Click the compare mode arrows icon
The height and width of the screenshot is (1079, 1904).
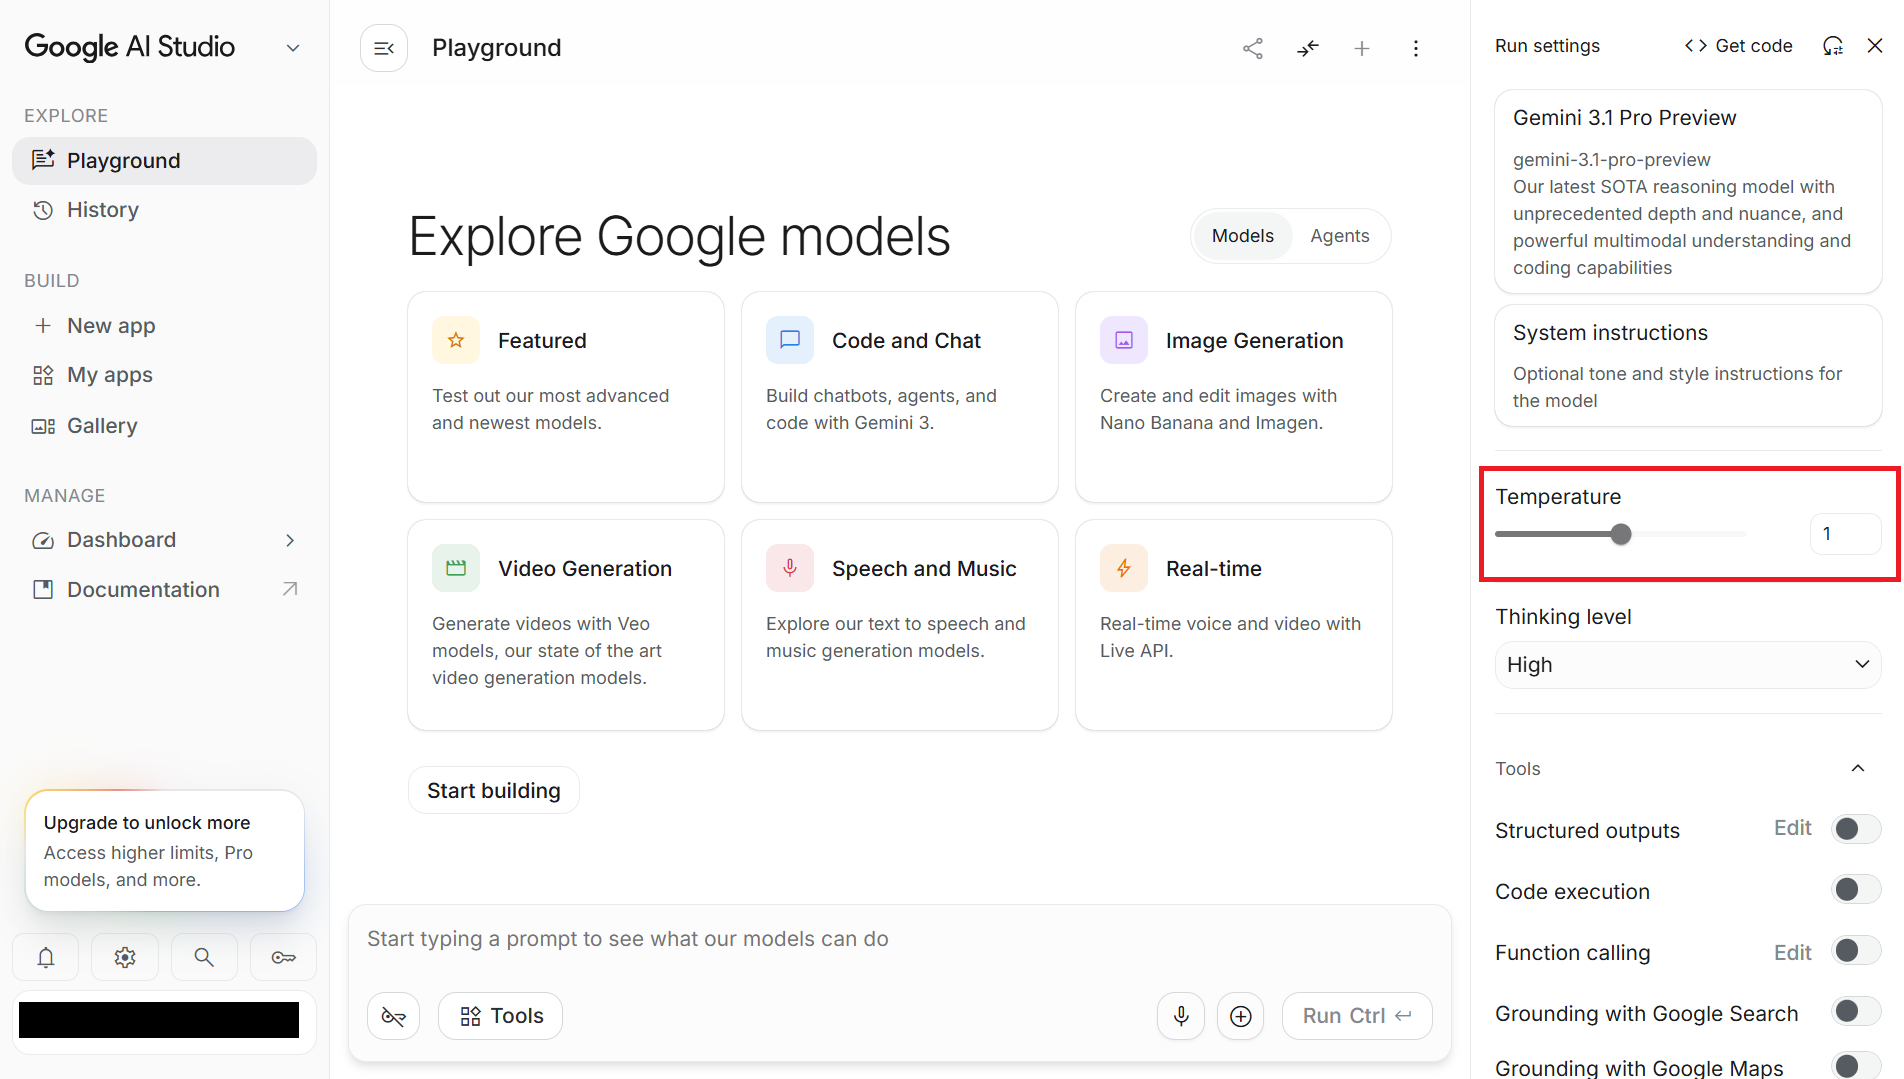[x=1308, y=48]
